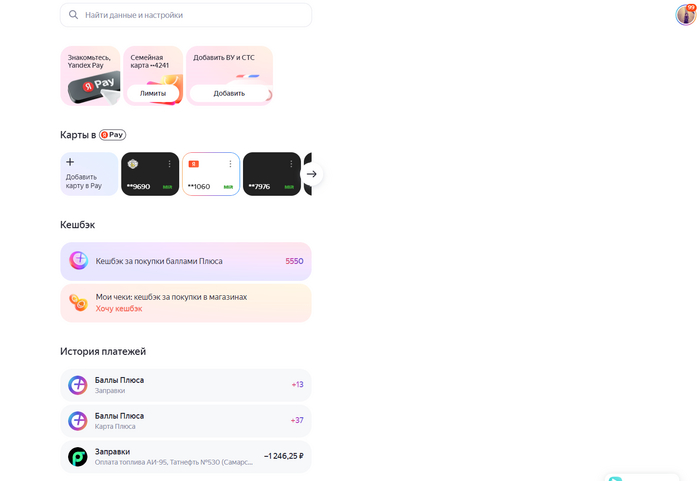Click the green Заправки icon in payment history
This screenshot has height=481, width=700.
(x=78, y=457)
